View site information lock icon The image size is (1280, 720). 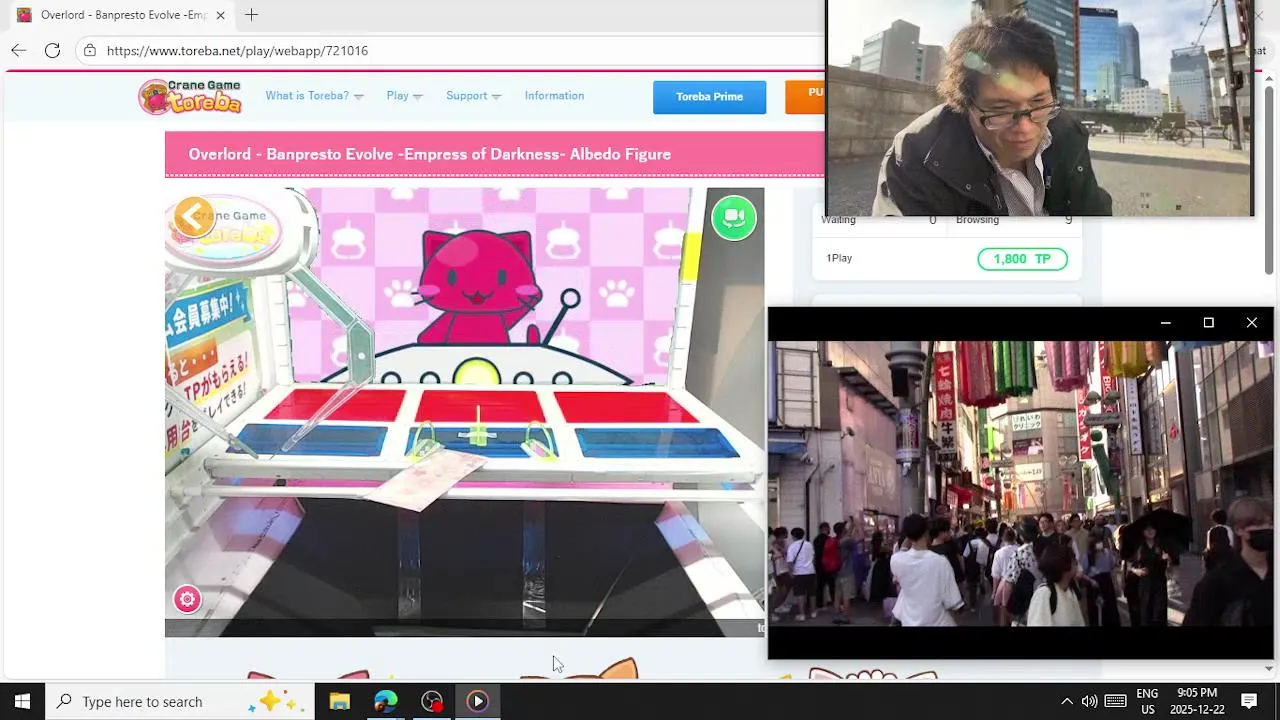pos(90,50)
